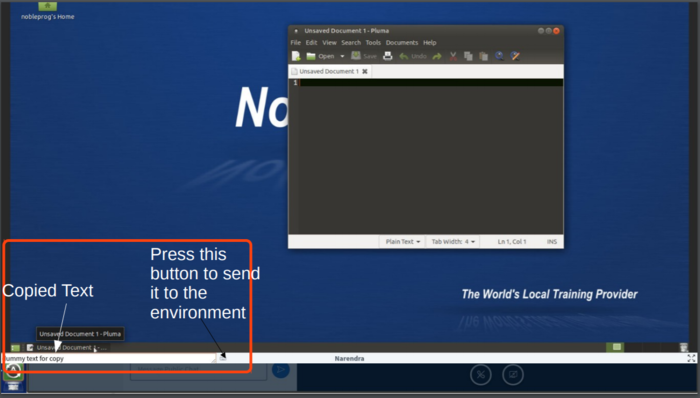
Task: Cut selection with scissors icon
Action: click(x=453, y=56)
